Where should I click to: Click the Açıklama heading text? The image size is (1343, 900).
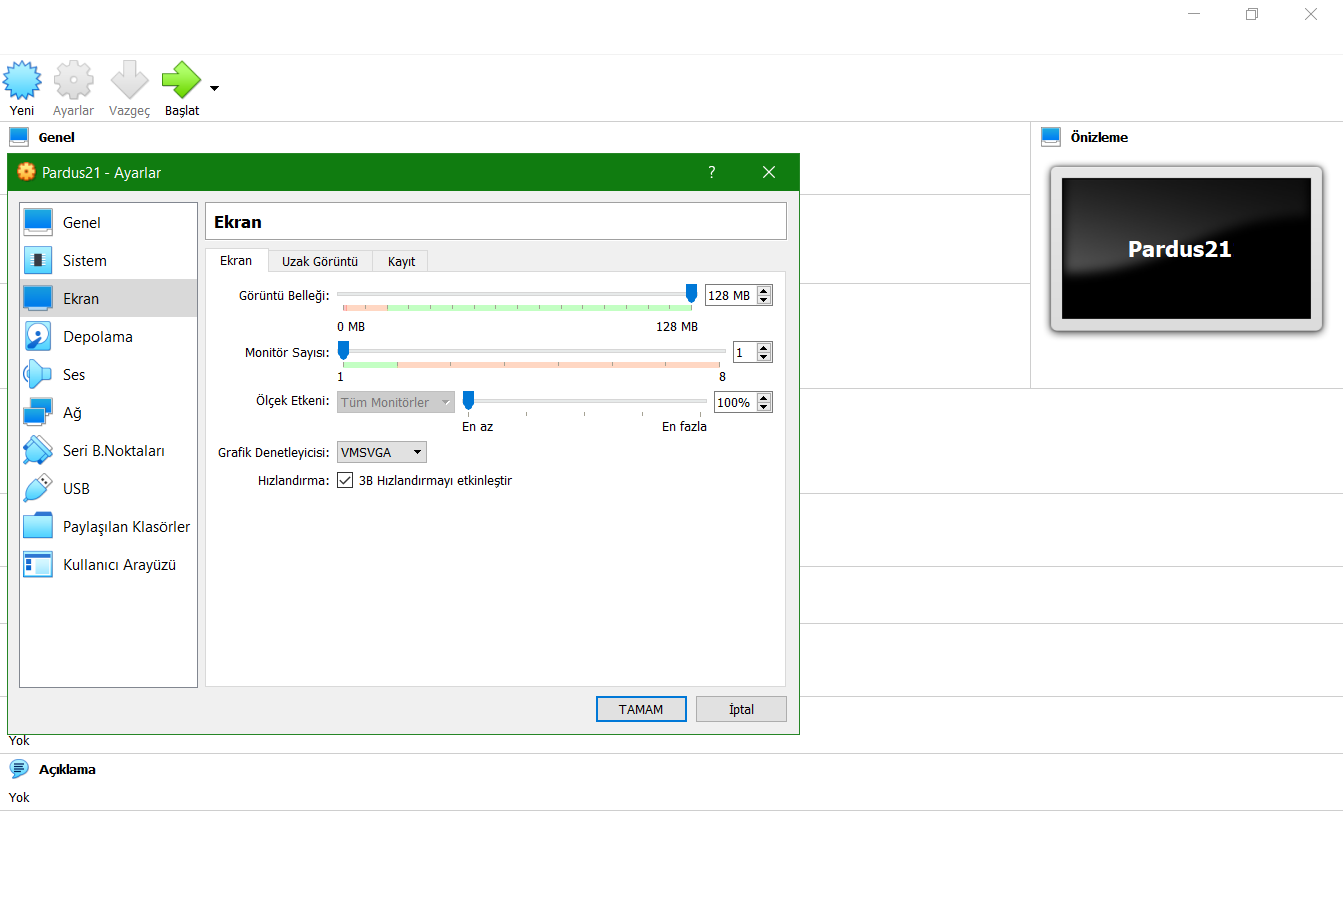(x=67, y=769)
